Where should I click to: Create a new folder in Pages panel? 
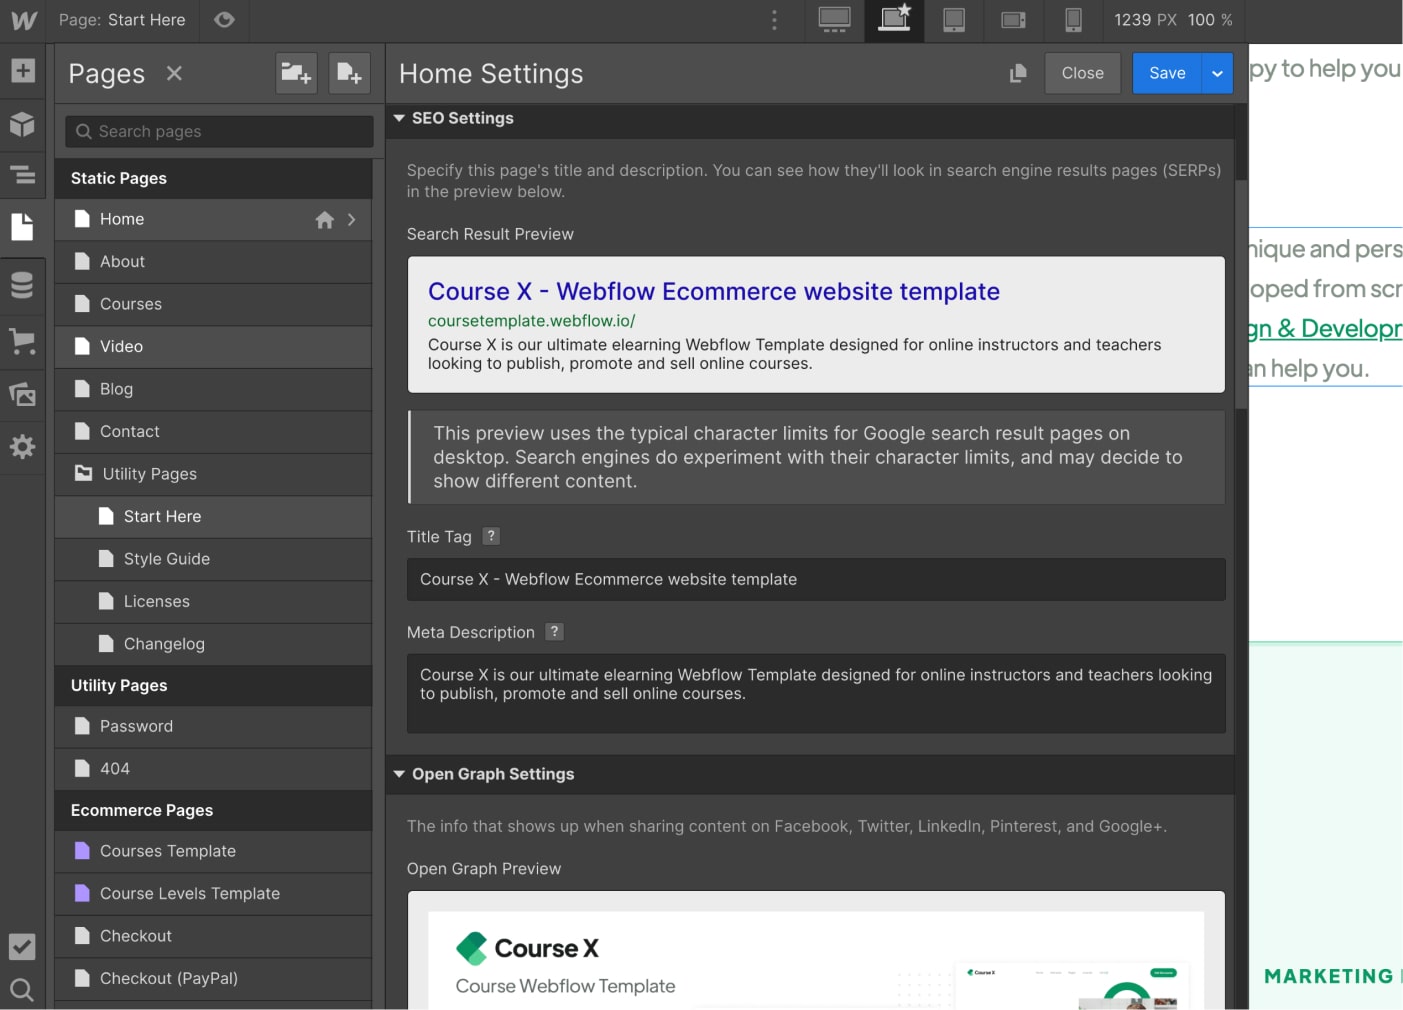click(296, 73)
